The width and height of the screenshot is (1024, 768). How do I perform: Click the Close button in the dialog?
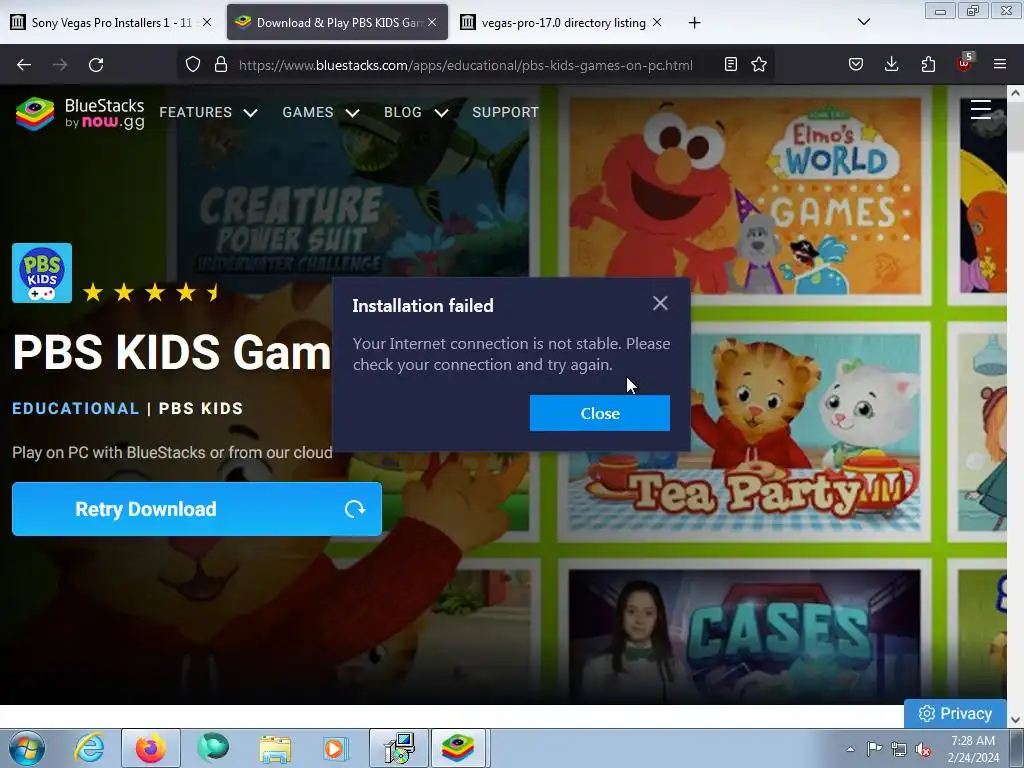[600, 413]
